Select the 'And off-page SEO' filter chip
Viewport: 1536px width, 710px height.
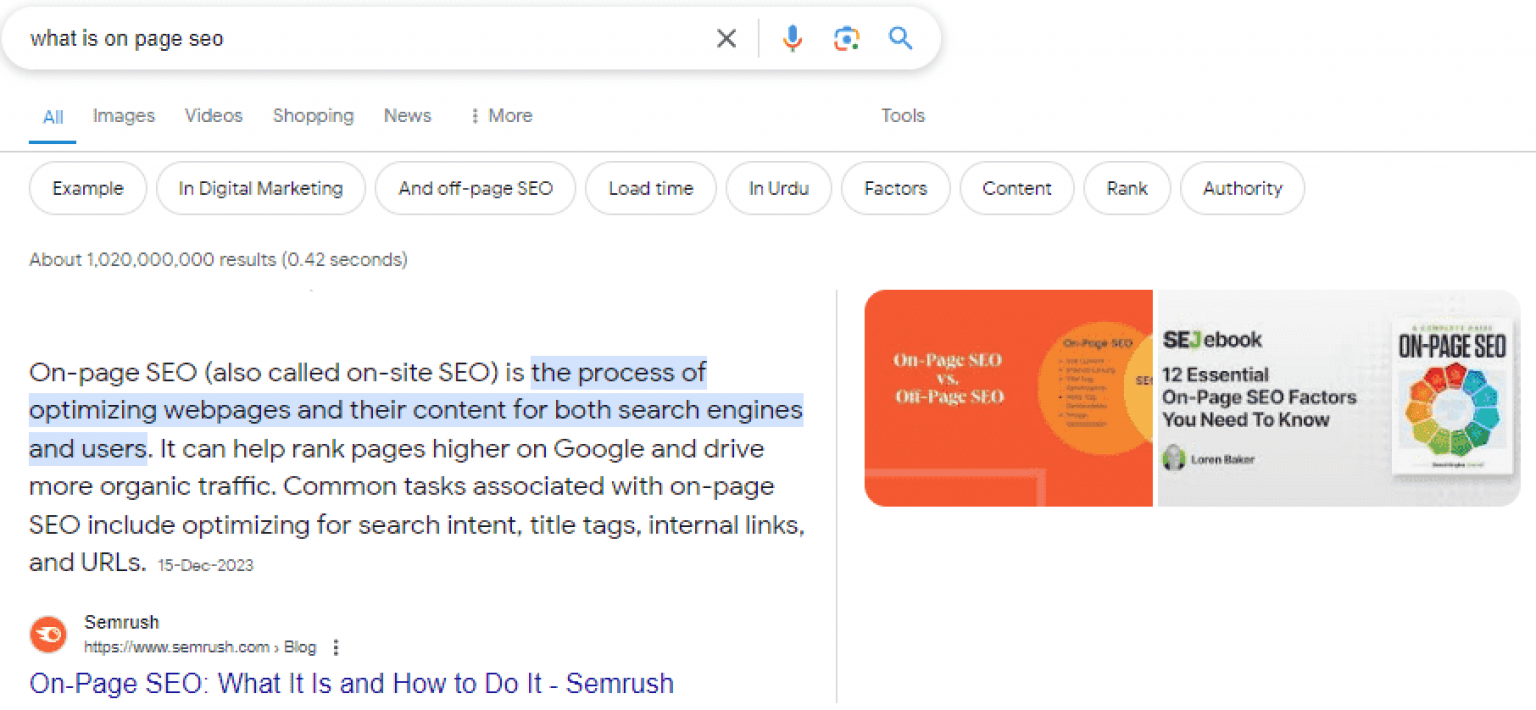coord(475,188)
